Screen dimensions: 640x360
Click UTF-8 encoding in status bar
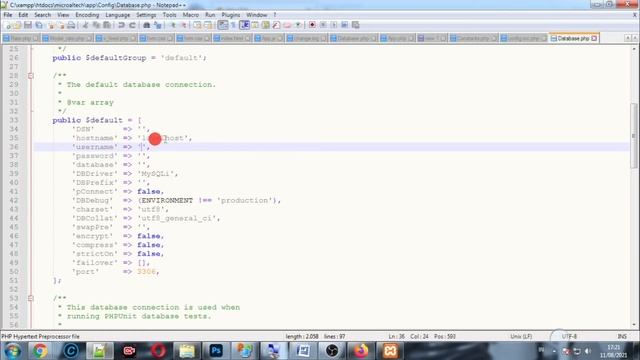pyautogui.click(x=569, y=337)
